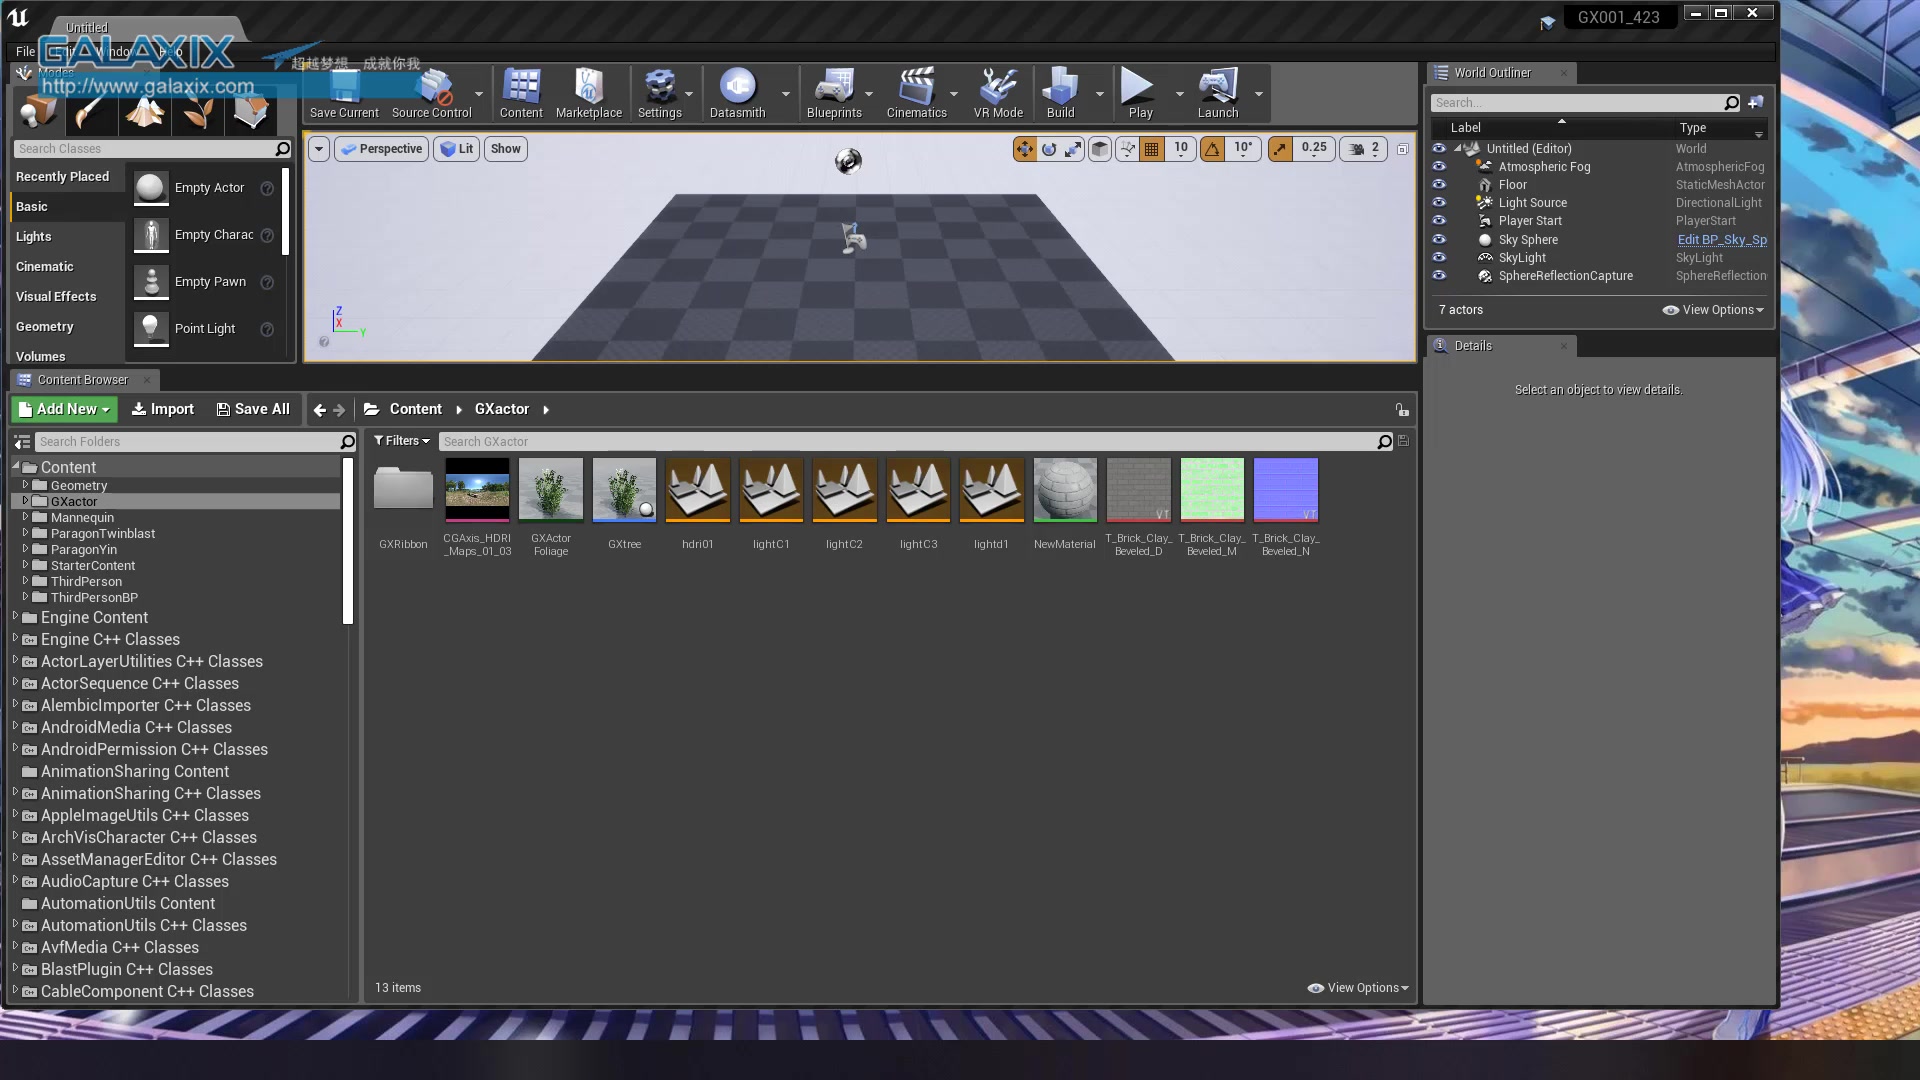Toggle grid snapping in viewport toolbar
The image size is (1920, 1080).
[x=1152, y=149]
